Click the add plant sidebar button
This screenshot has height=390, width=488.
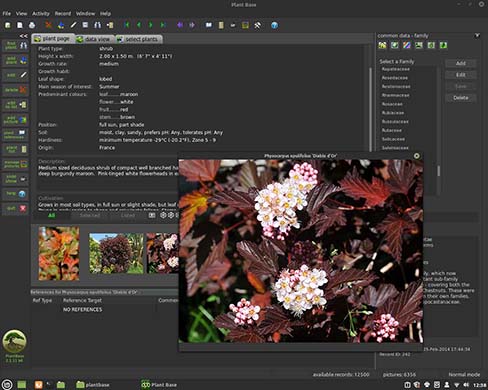[16, 60]
